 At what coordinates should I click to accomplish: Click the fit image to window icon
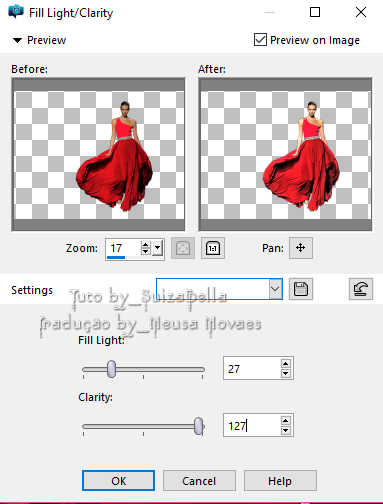click(x=183, y=248)
